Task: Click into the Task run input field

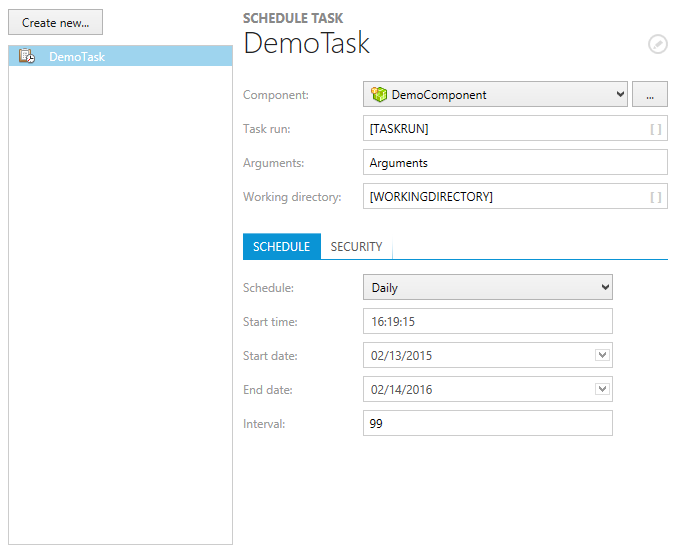Action: [x=505, y=129]
